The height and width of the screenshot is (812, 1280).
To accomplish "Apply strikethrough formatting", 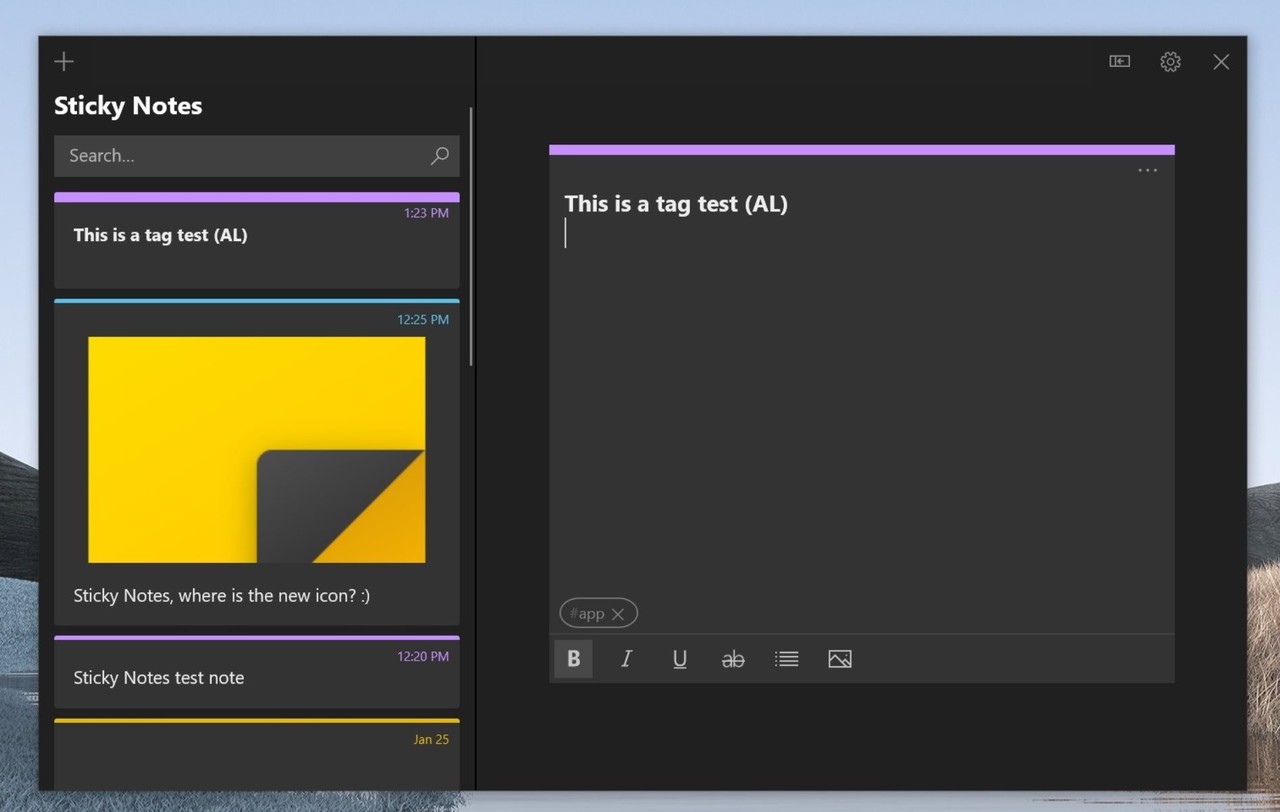I will click(x=733, y=659).
